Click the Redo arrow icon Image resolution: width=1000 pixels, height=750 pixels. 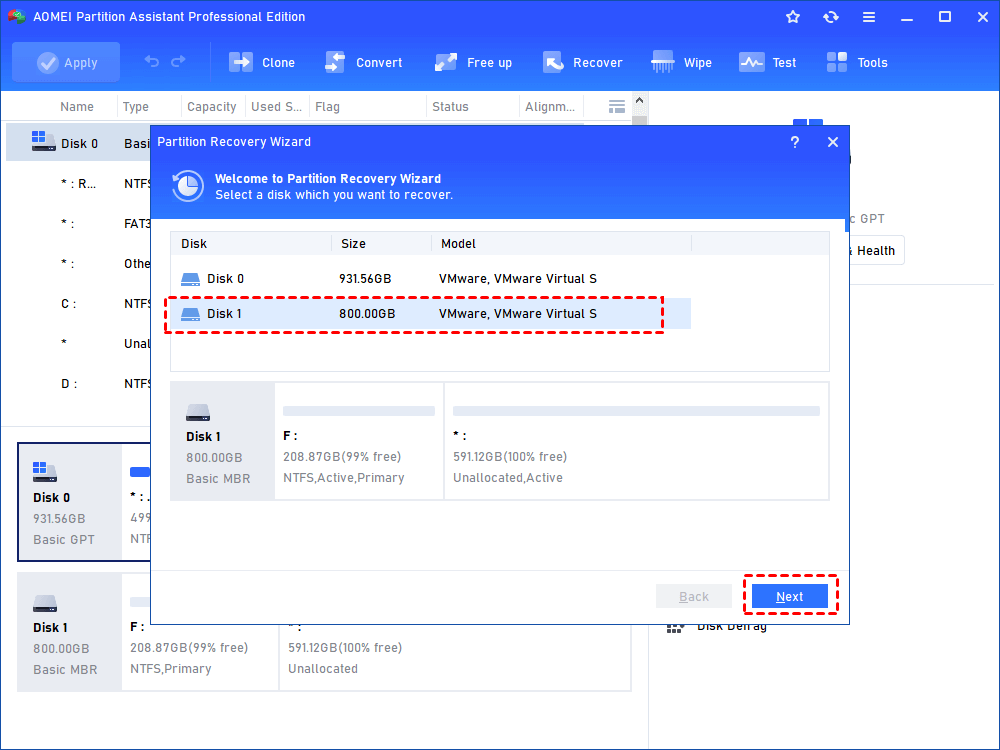coord(178,62)
